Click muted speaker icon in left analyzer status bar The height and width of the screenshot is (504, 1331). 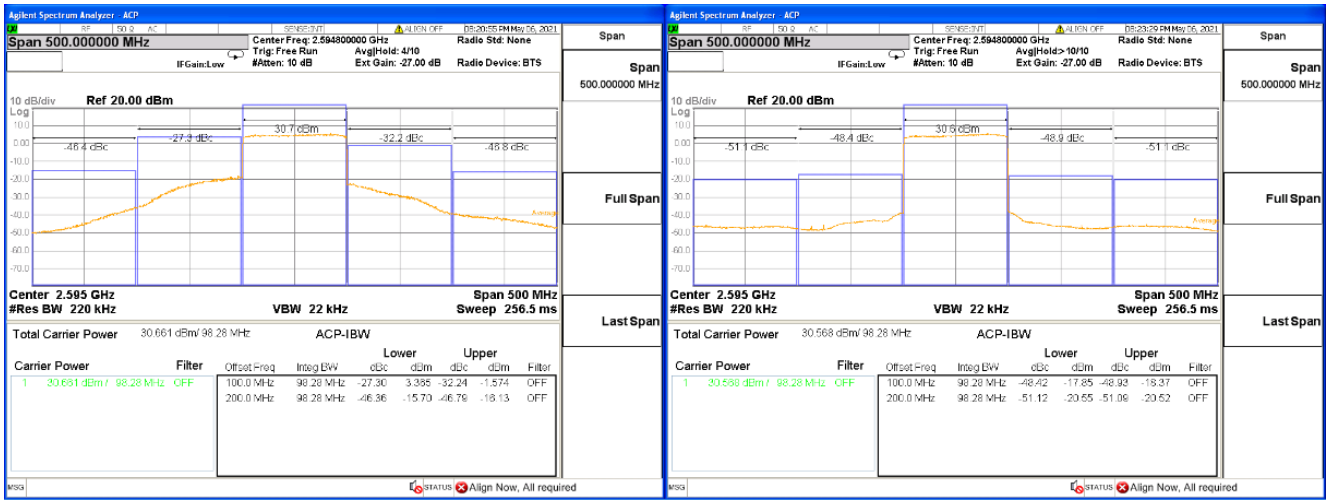(416, 487)
